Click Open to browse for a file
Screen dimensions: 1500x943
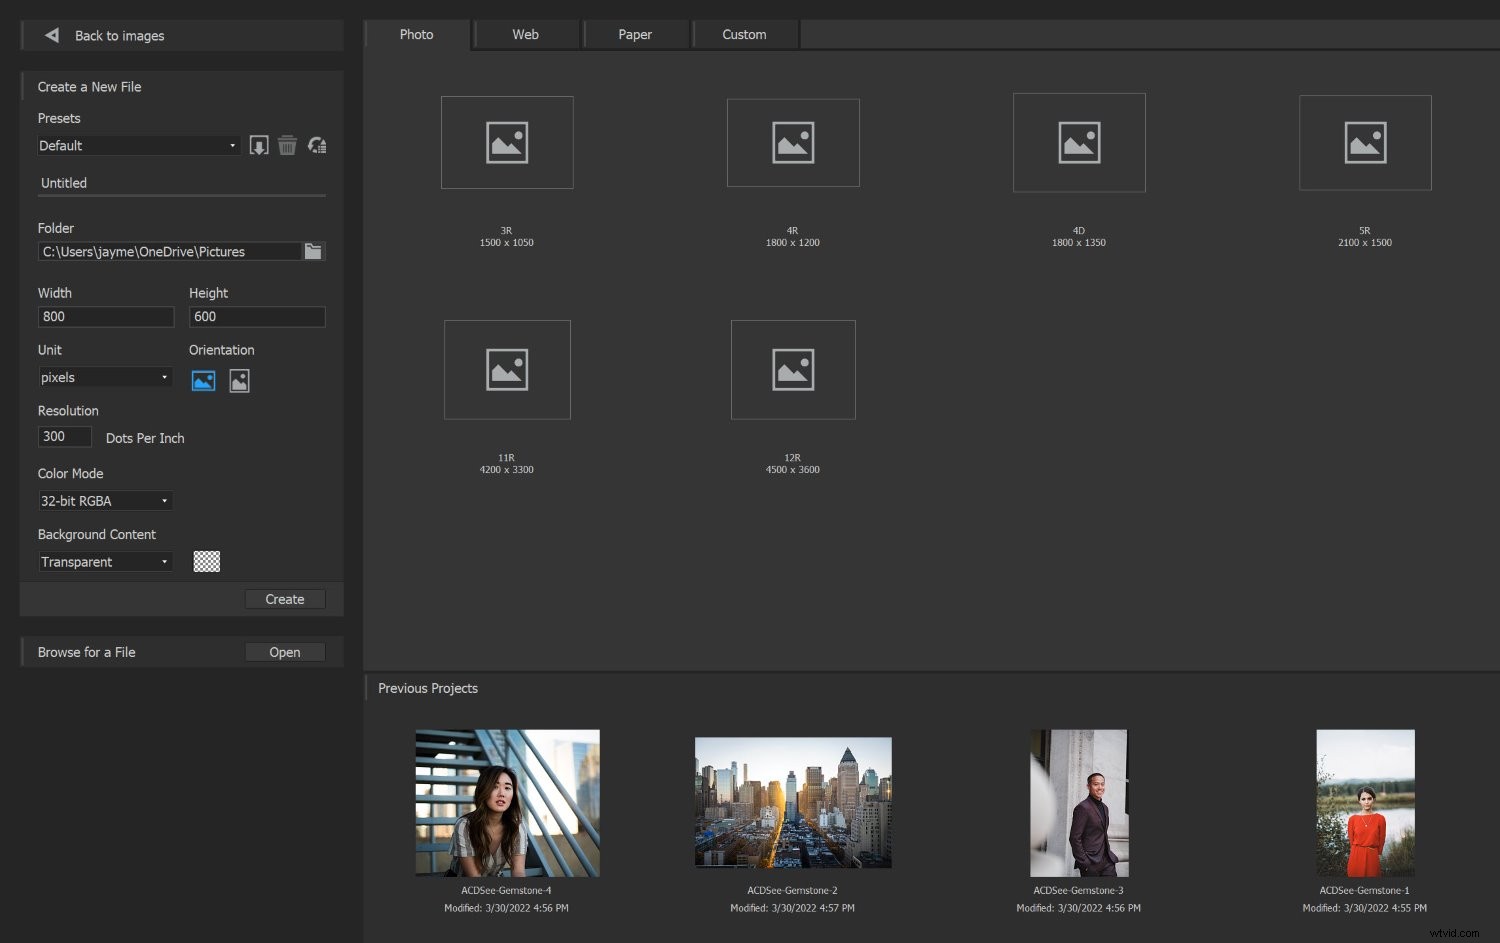click(284, 651)
